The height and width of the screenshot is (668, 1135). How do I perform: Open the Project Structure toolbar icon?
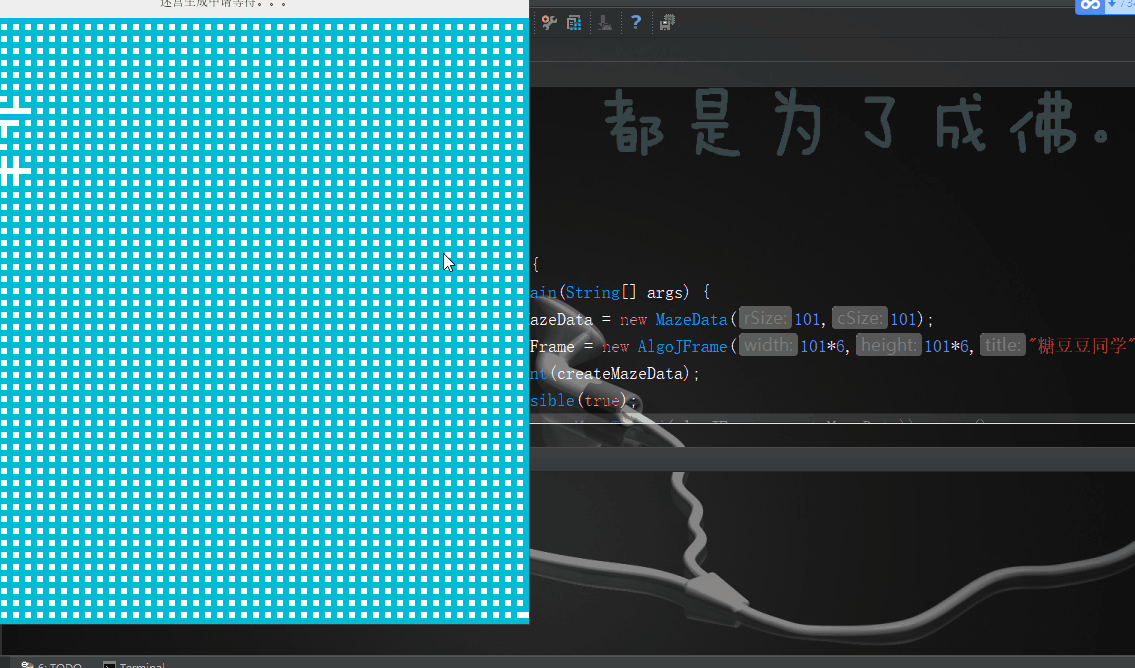(574, 22)
